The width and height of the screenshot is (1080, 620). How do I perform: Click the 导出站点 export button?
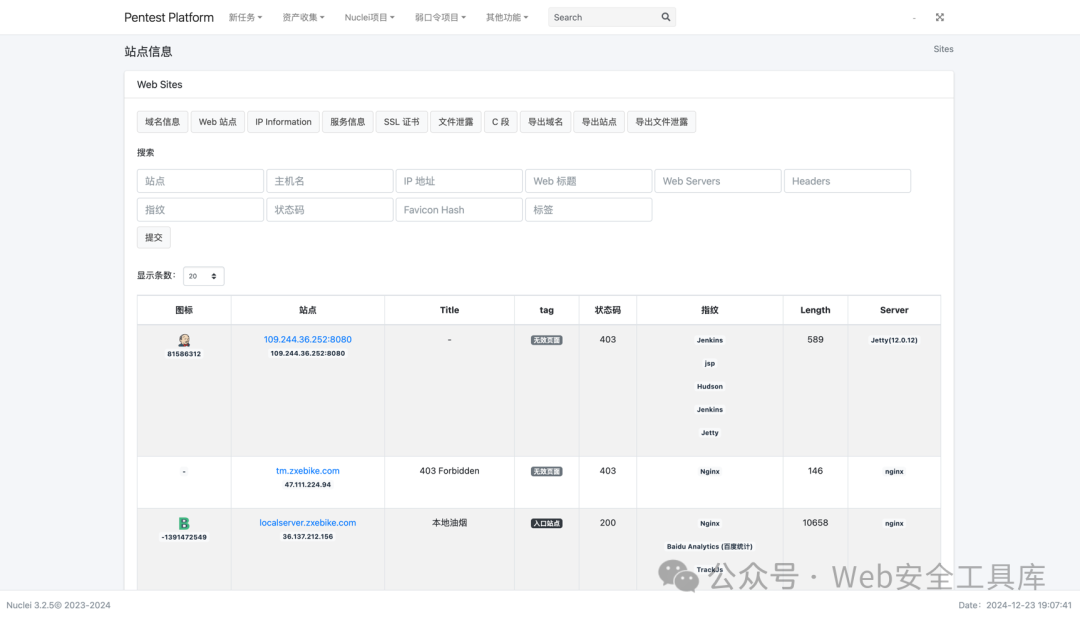(599, 122)
